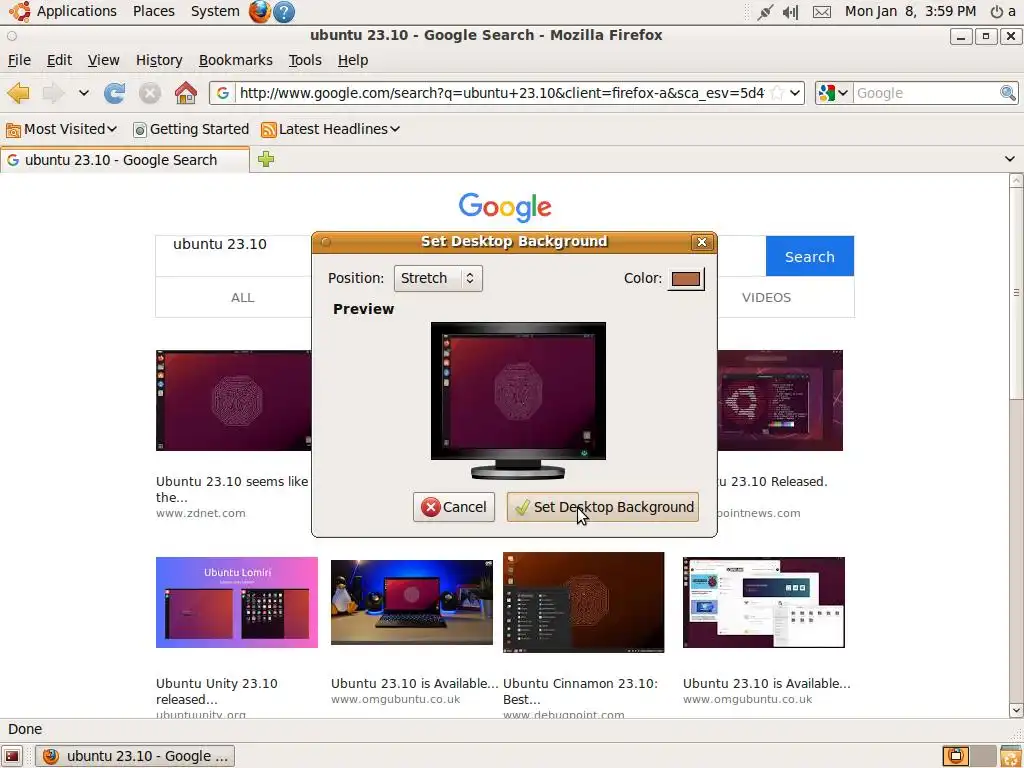Open the Bookmarks menu

(236, 60)
